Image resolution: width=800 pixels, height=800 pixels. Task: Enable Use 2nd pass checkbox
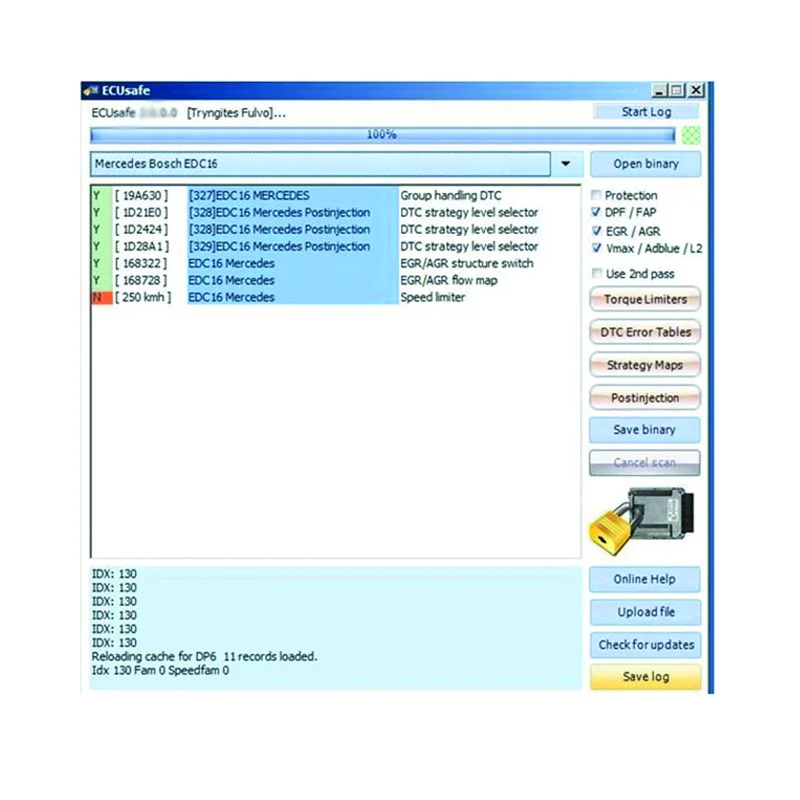click(x=596, y=273)
